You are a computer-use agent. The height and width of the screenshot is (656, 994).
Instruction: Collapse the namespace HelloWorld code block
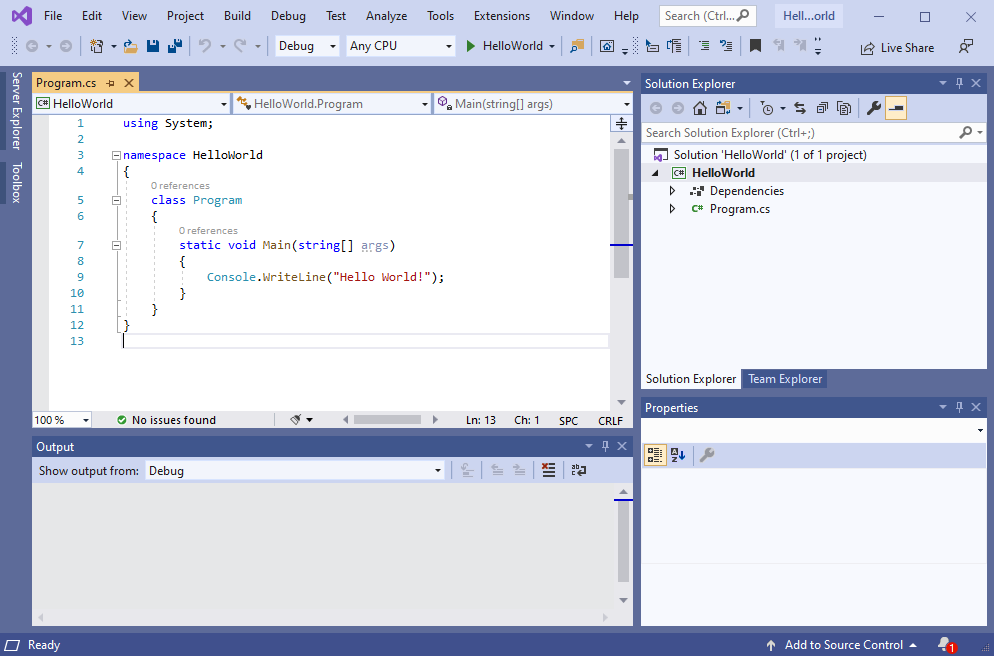click(116, 155)
